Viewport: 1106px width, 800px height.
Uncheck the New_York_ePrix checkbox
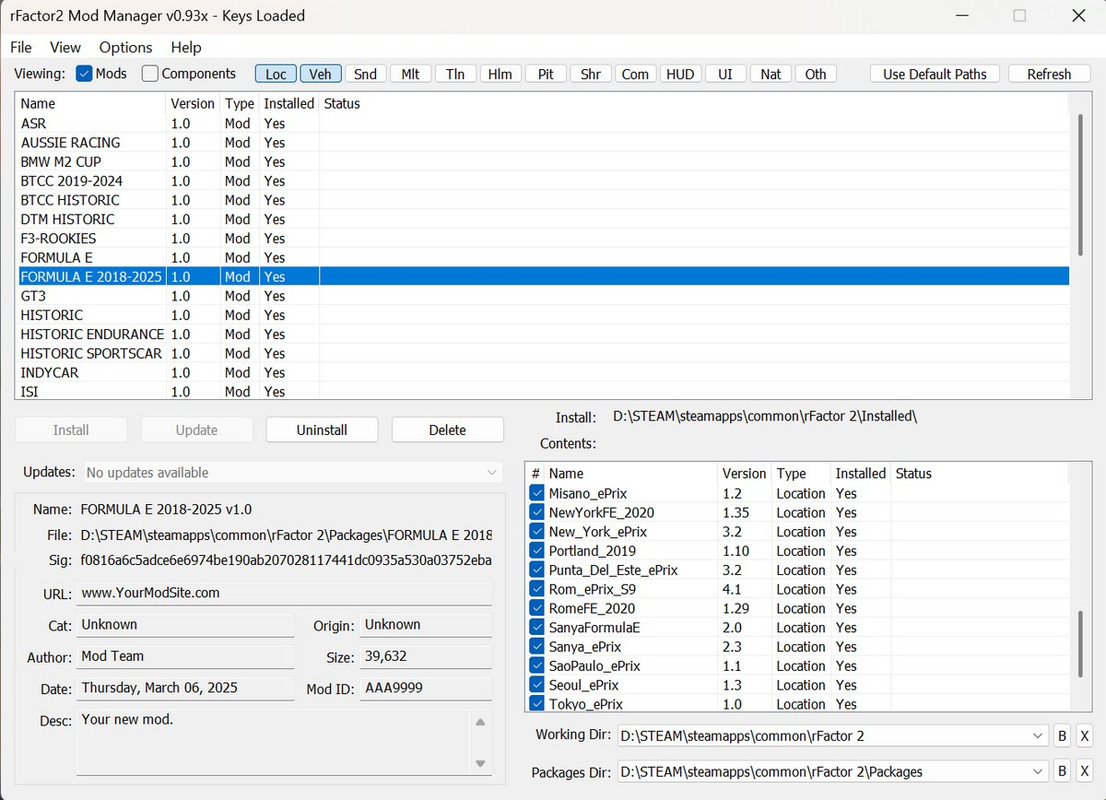click(x=537, y=531)
